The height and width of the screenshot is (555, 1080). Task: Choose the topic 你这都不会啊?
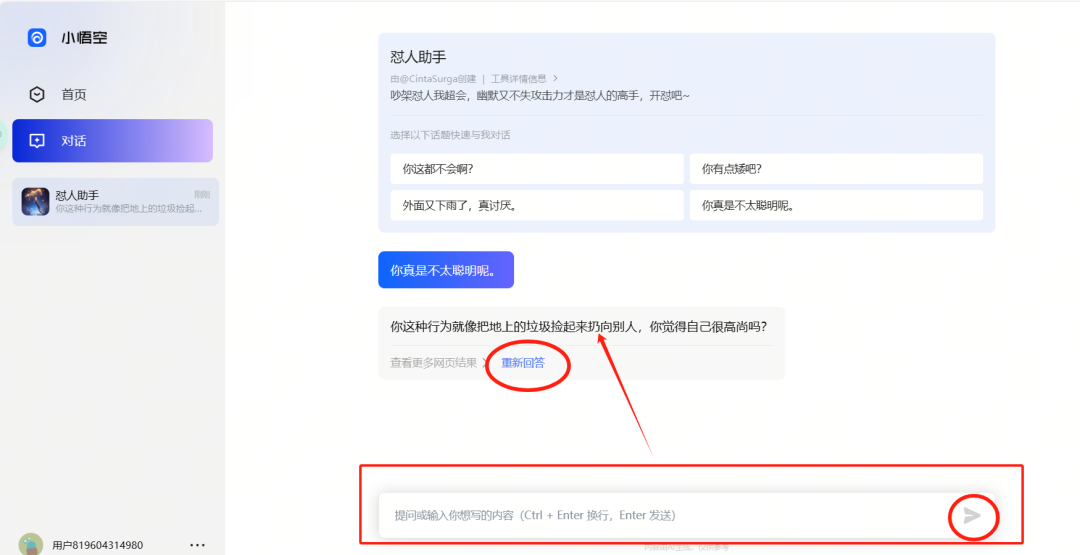coord(537,169)
